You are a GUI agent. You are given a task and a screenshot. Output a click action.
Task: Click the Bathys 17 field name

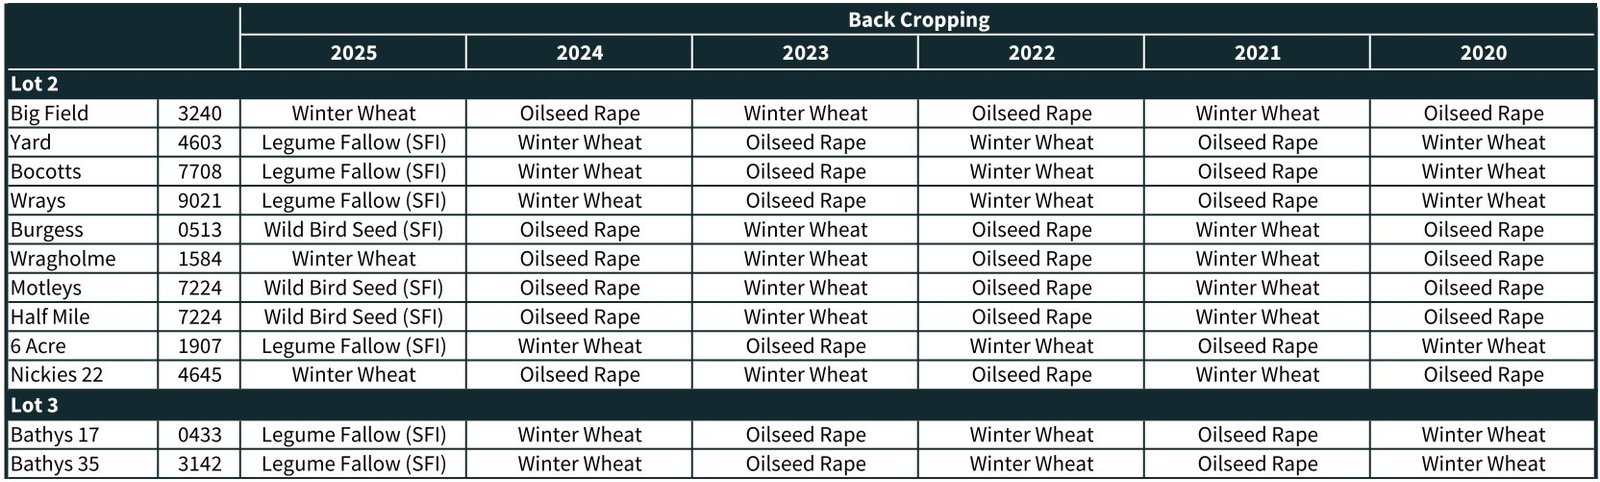click(x=55, y=434)
